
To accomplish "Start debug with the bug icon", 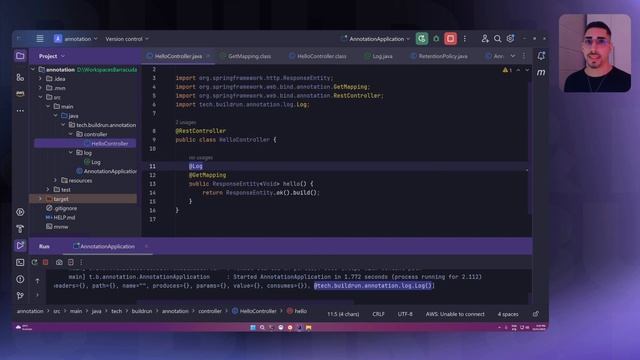I will (x=436, y=39).
